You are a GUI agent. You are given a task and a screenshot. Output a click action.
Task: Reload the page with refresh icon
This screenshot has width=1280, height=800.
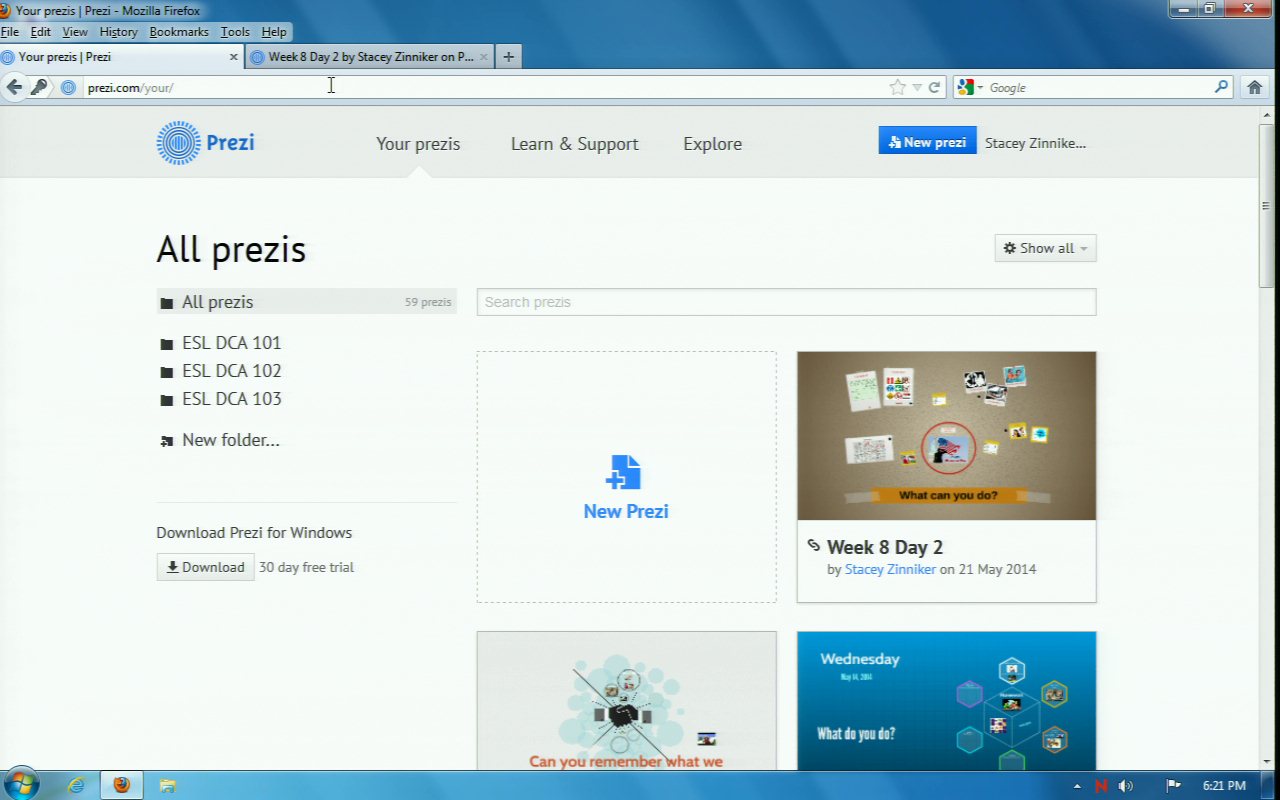[x=934, y=87]
